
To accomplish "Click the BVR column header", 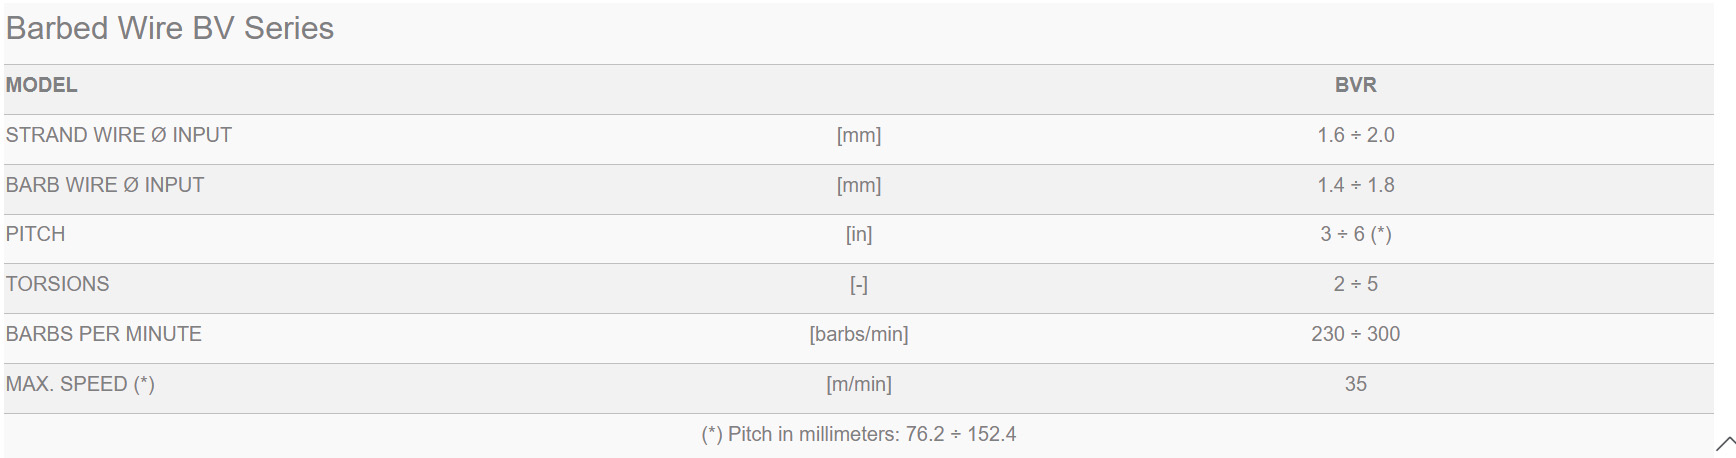I will (1355, 85).
